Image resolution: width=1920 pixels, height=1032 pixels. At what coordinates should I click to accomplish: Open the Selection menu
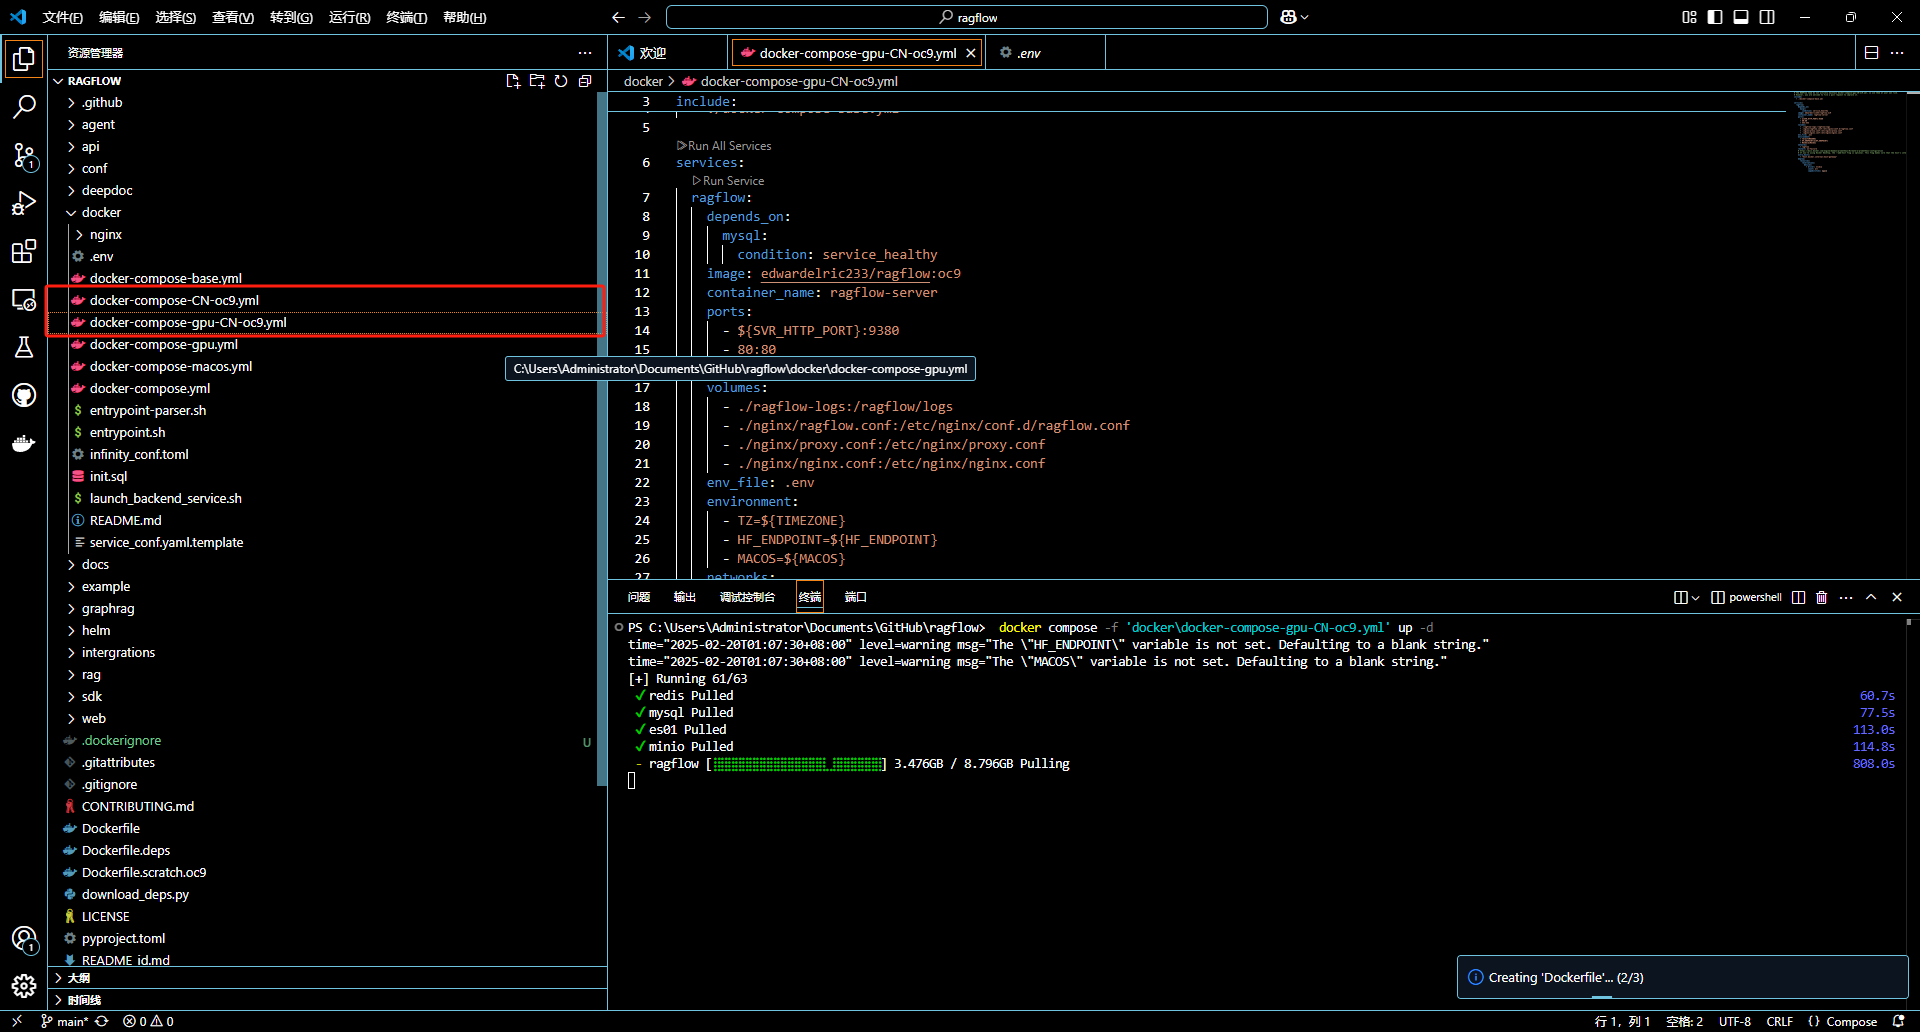[x=175, y=17]
